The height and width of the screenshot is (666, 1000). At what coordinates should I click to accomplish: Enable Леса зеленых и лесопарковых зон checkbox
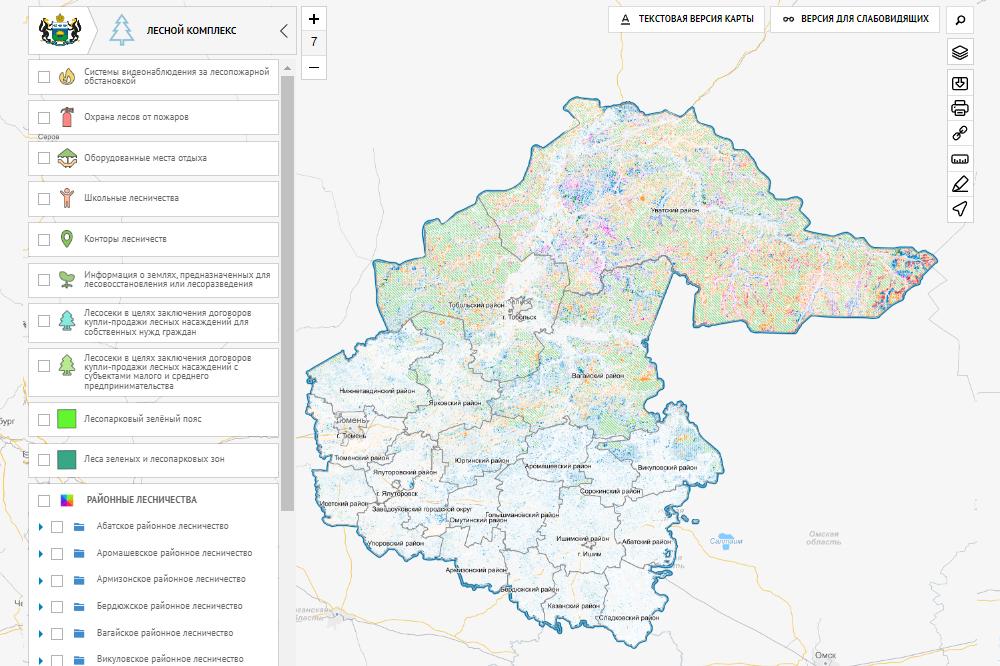coord(44,459)
